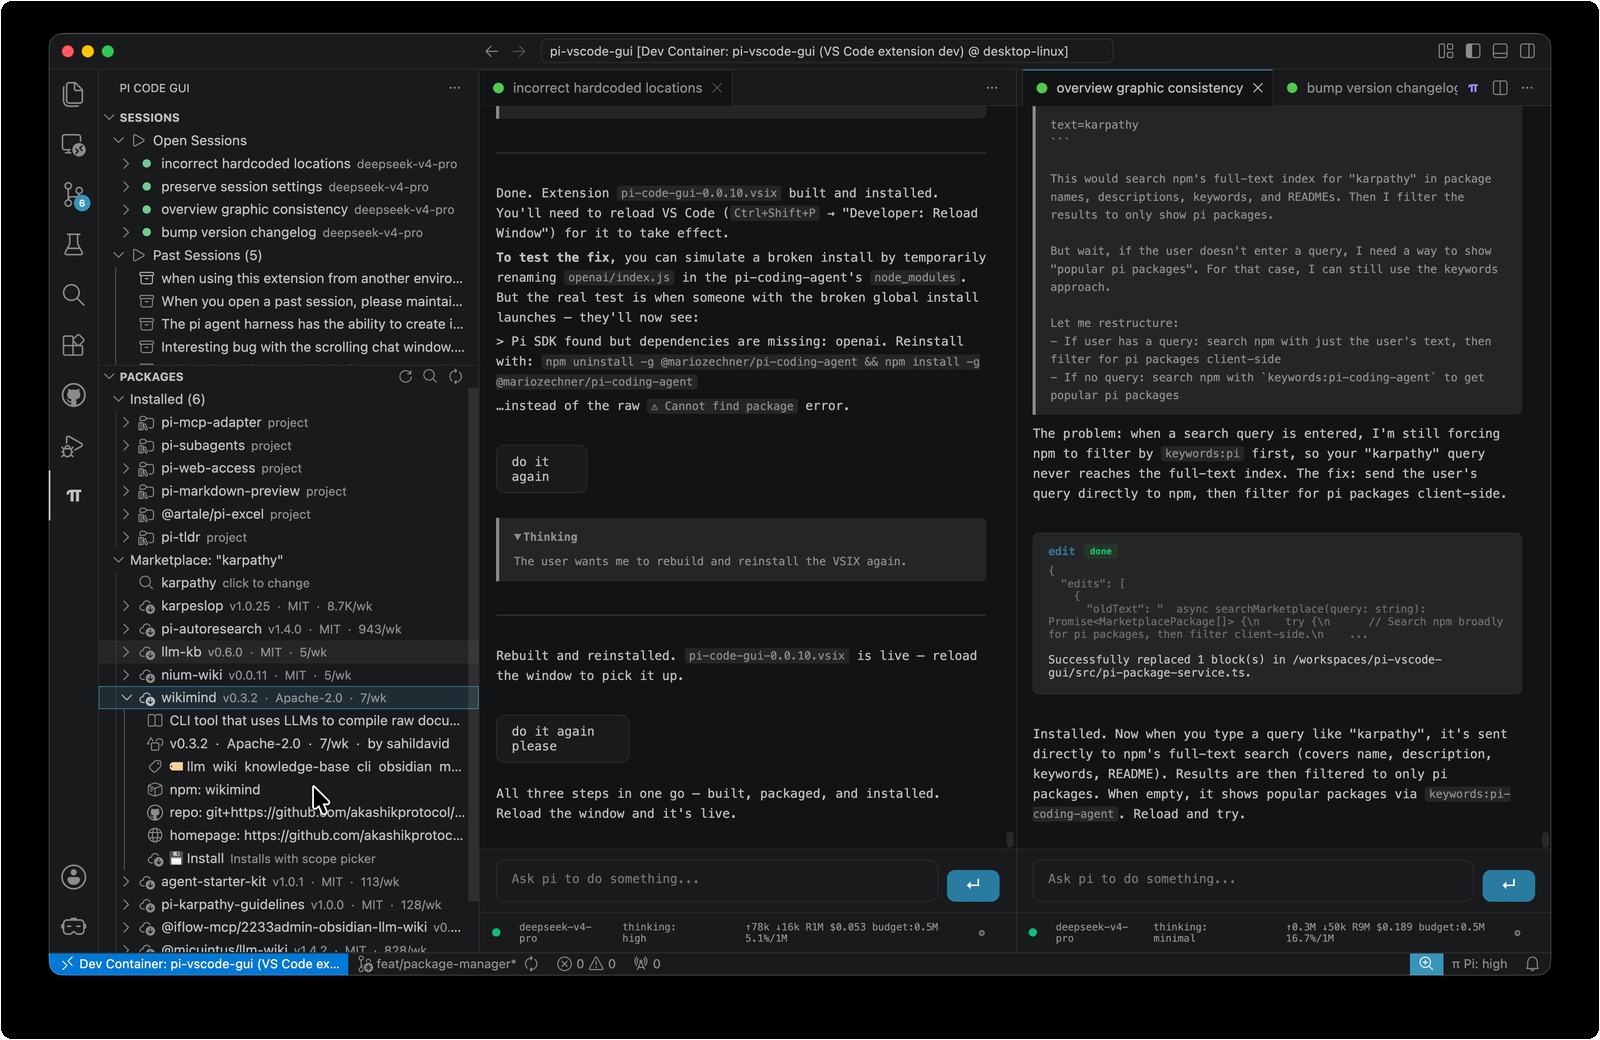Select the Pi Code GUI activity bar icon
Viewport: 1600px width, 1040px height.
click(x=73, y=496)
